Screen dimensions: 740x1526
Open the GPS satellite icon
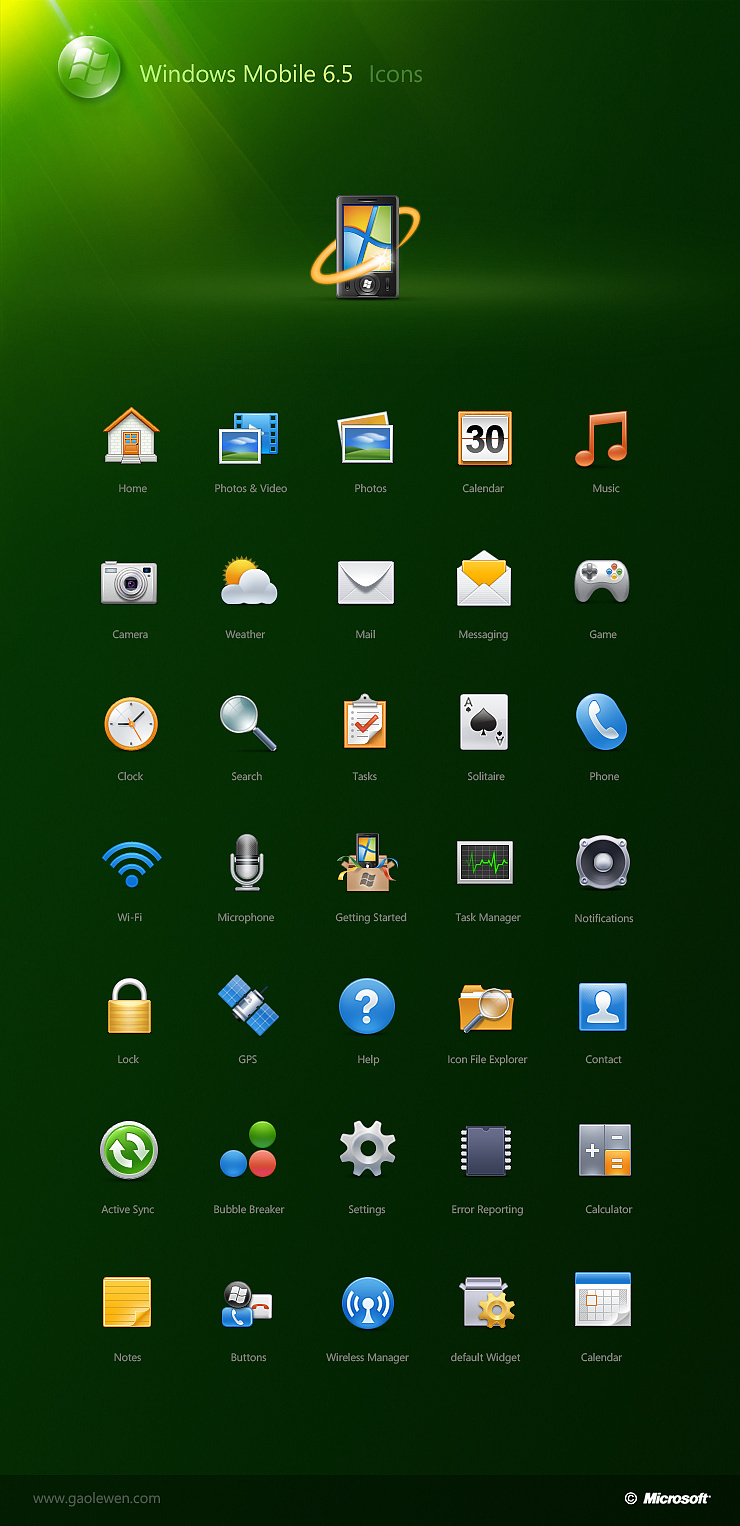[248, 1005]
